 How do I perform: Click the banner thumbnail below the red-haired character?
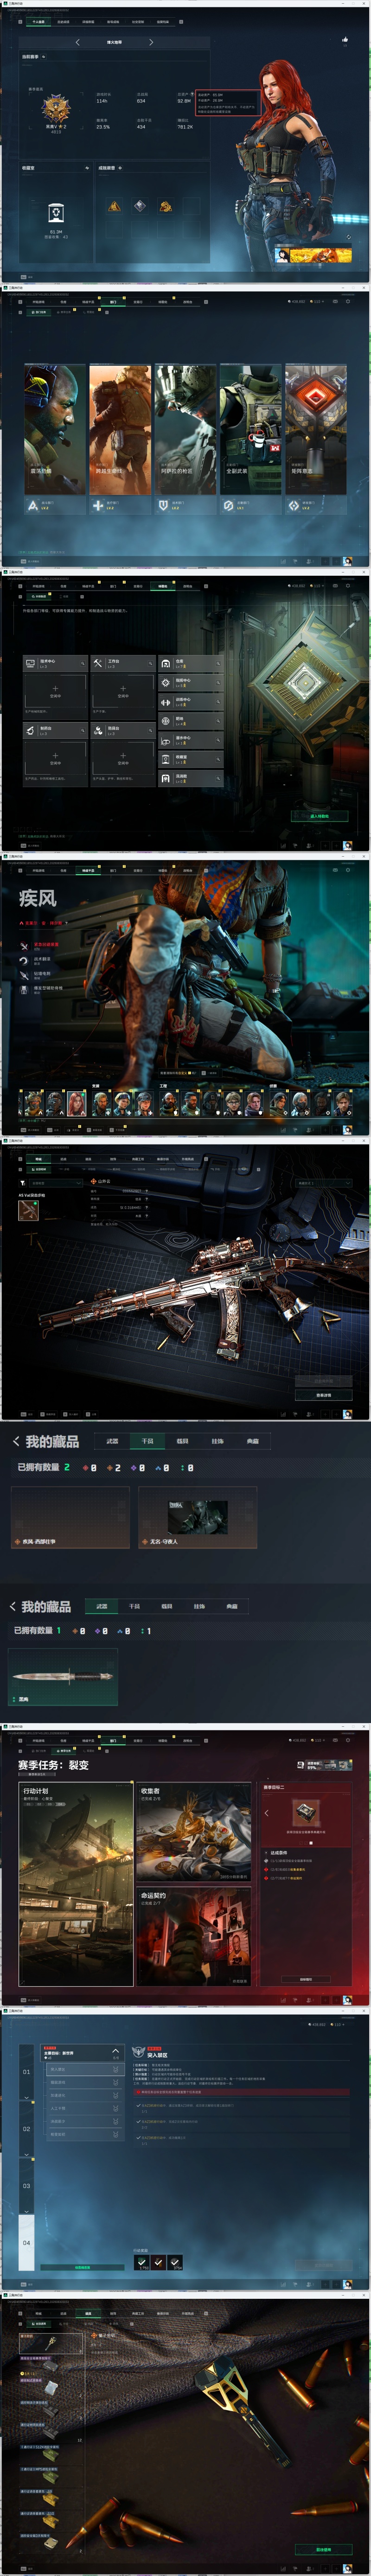click(314, 255)
